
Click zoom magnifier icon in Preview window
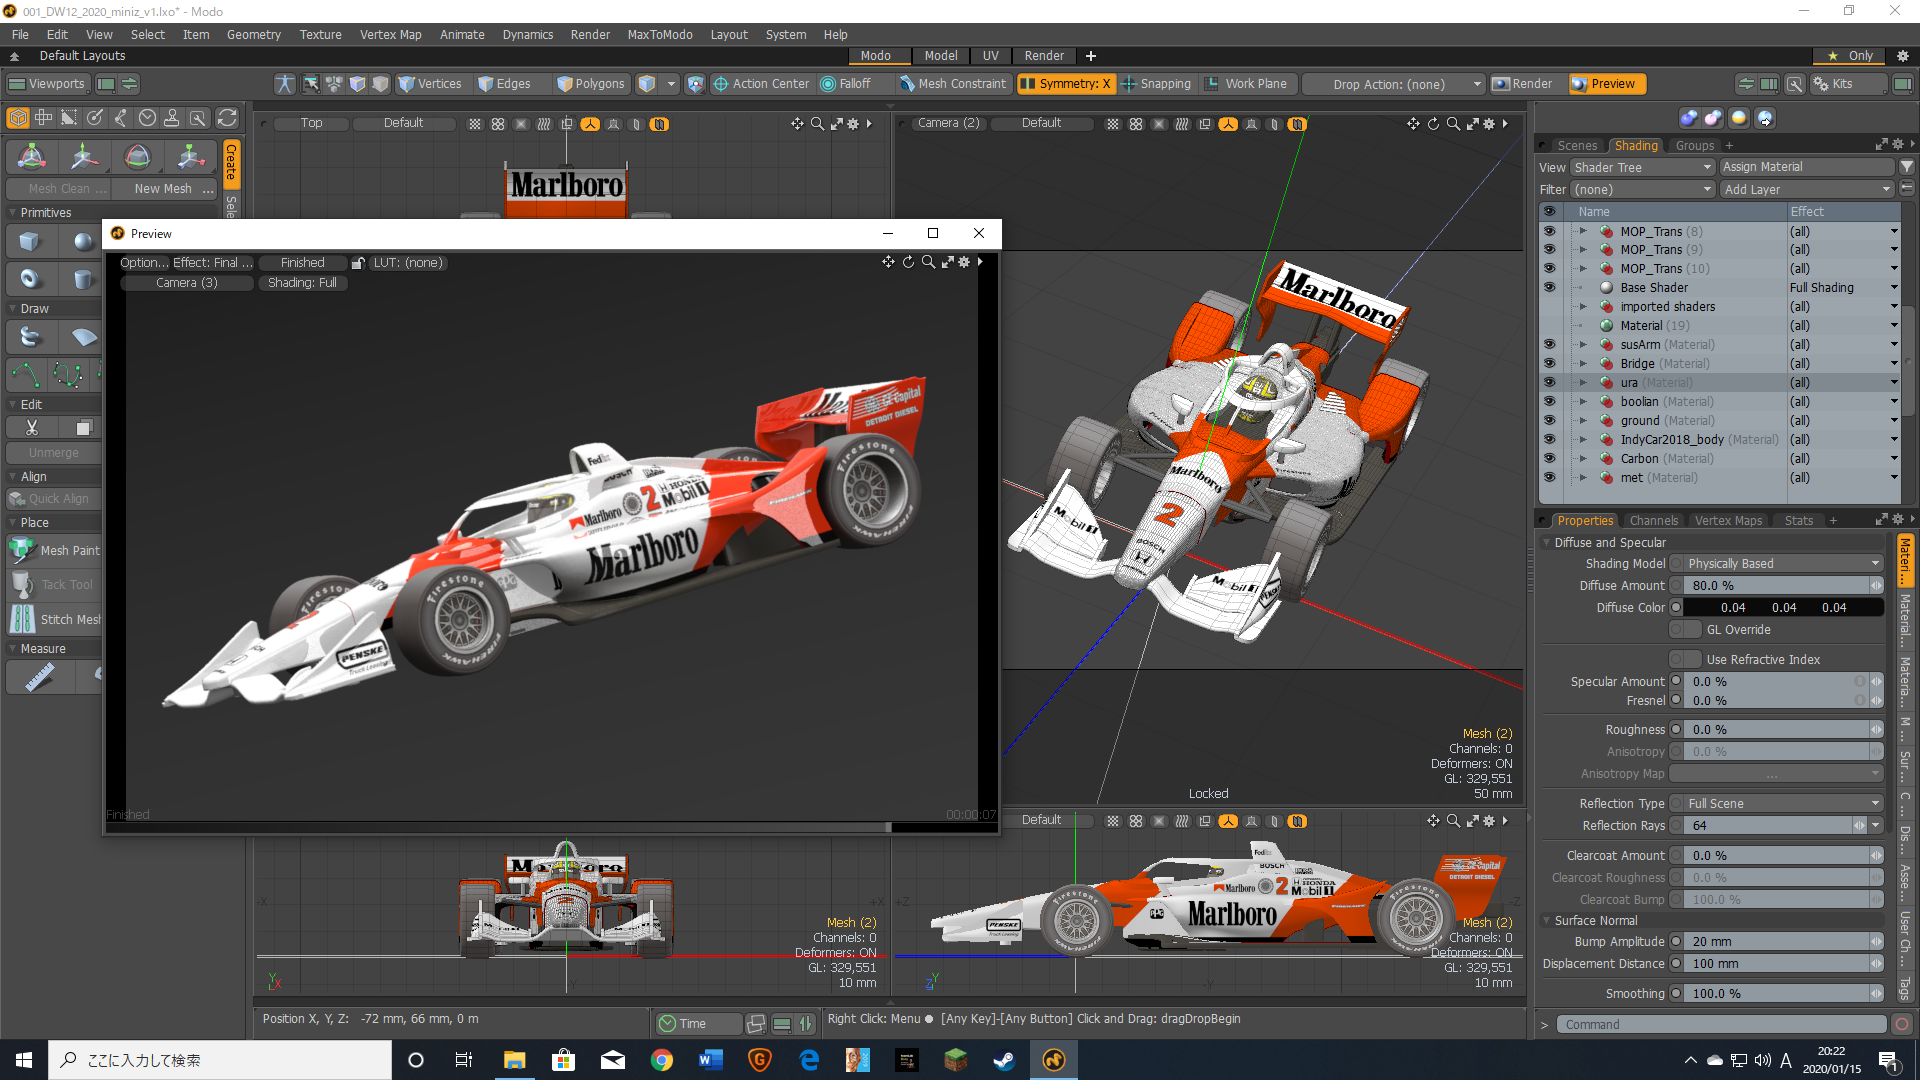click(x=928, y=262)
